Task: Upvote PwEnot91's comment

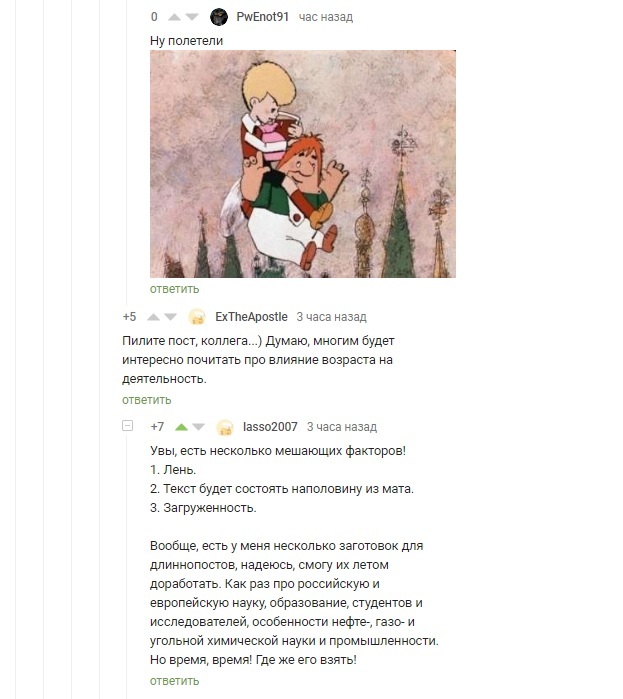Action: click(x=174, y=17)
